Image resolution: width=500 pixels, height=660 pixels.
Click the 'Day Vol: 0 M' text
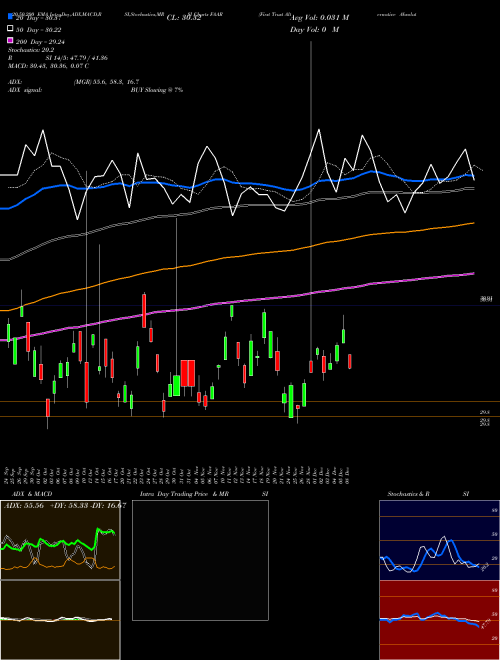click(x=314, y=29)
